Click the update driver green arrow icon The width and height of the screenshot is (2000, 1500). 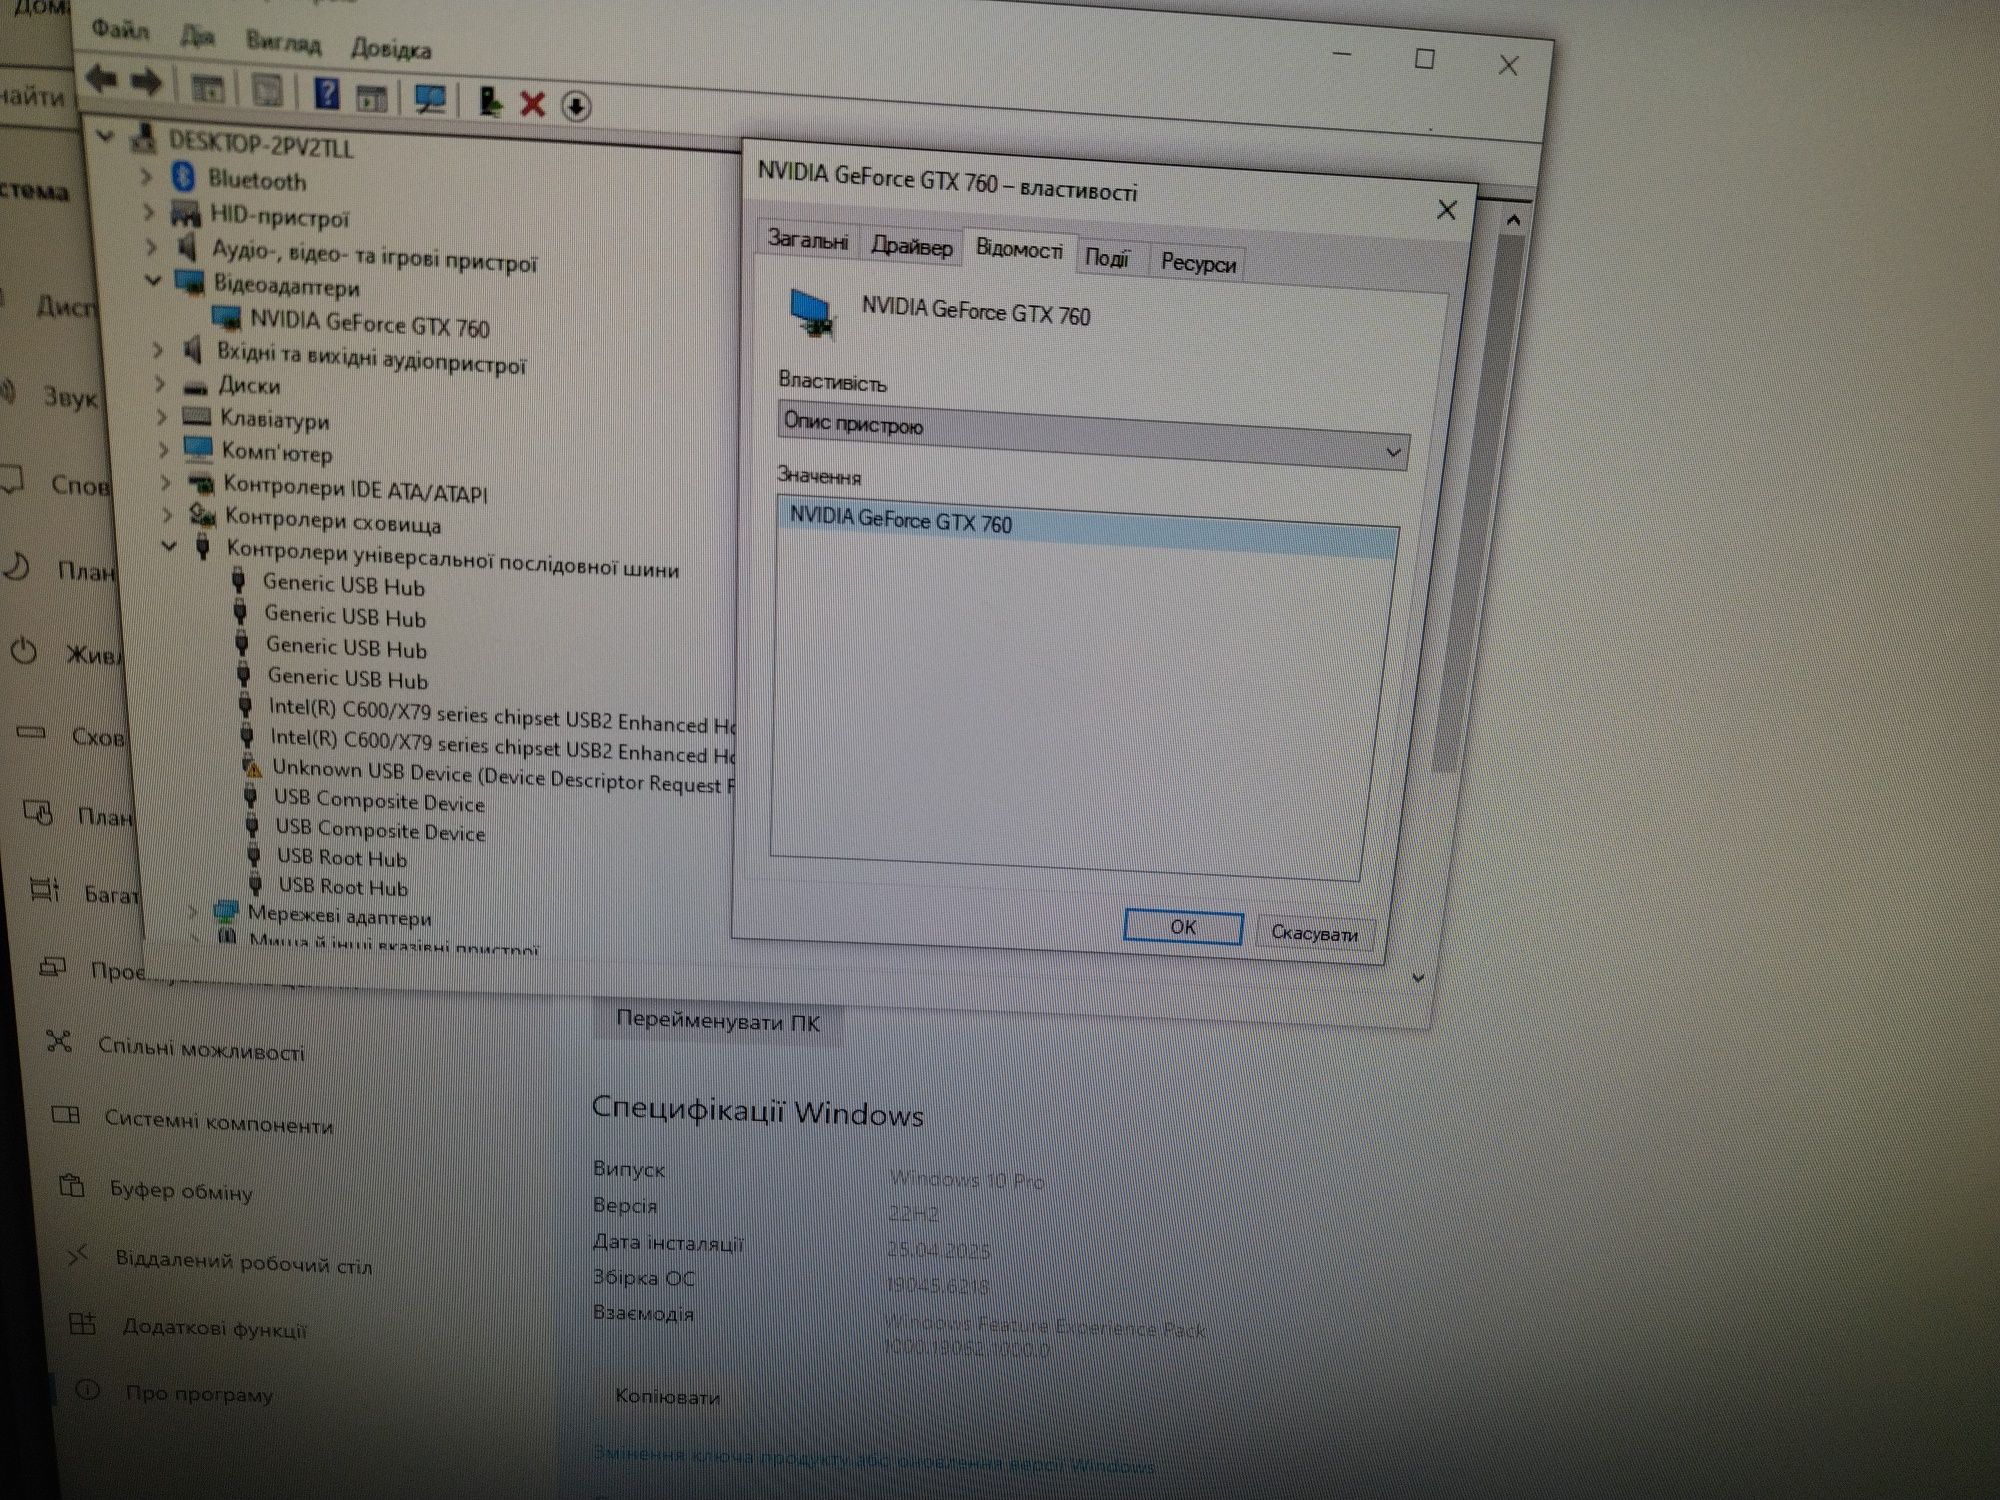(x=491, y=101)
